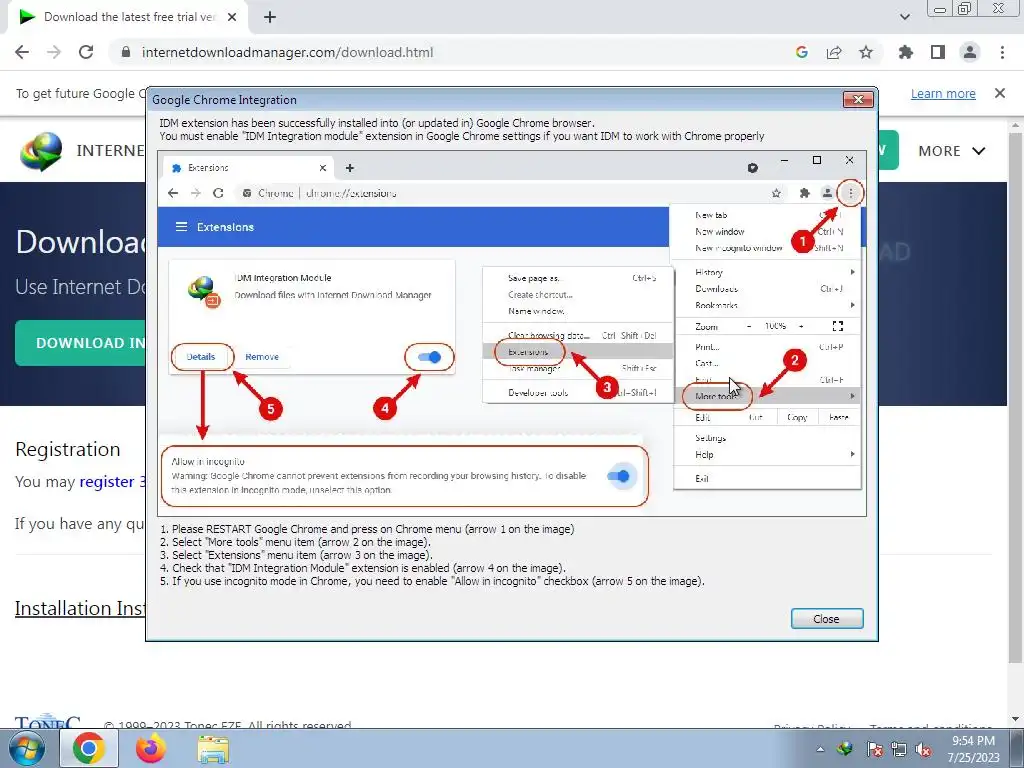
Task: Open Chrome side panel
Action: (x=938, y=52)
